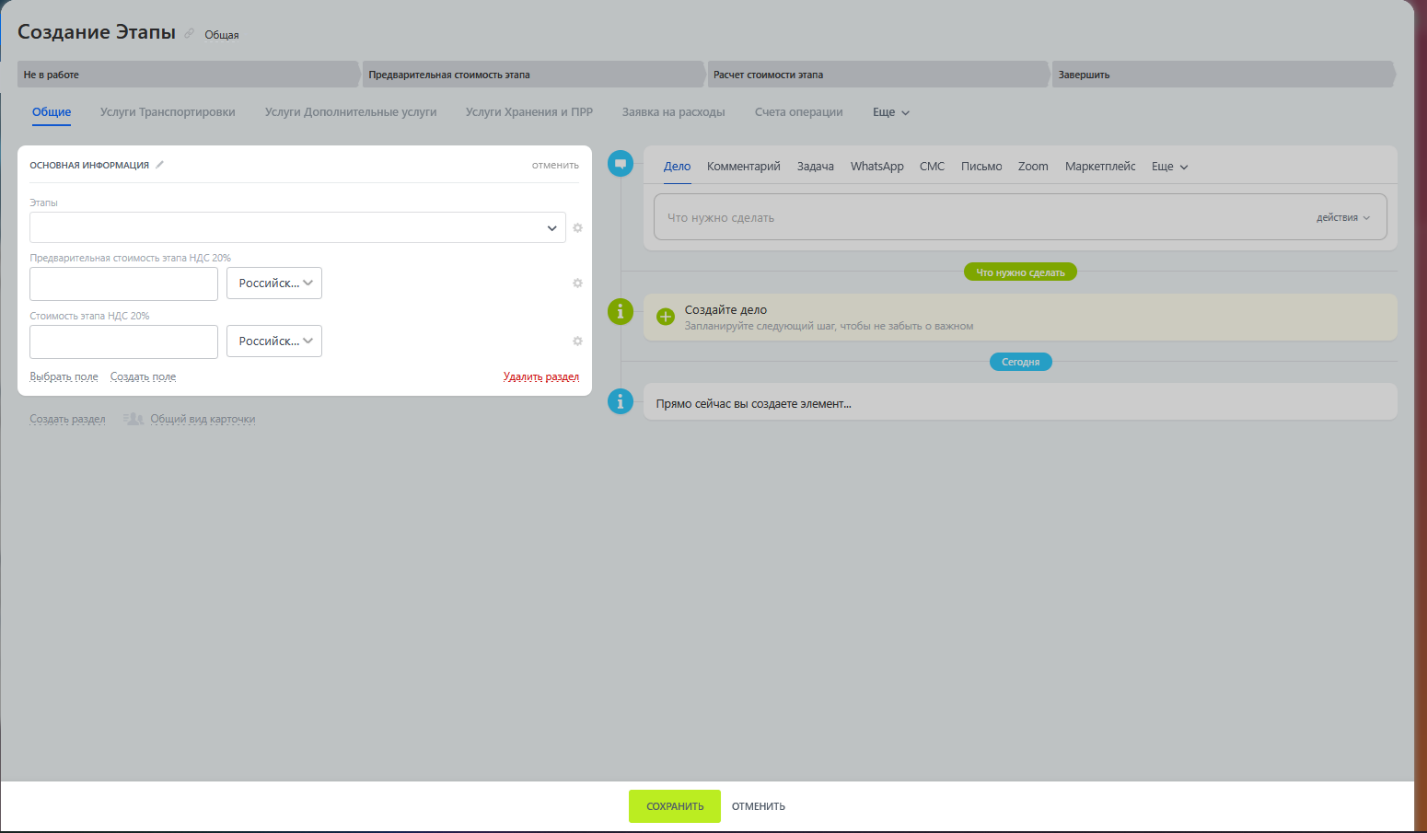Open currency dropdown for Предварительная стоимость этапа
1427x833 pixels.
point(275,283)
